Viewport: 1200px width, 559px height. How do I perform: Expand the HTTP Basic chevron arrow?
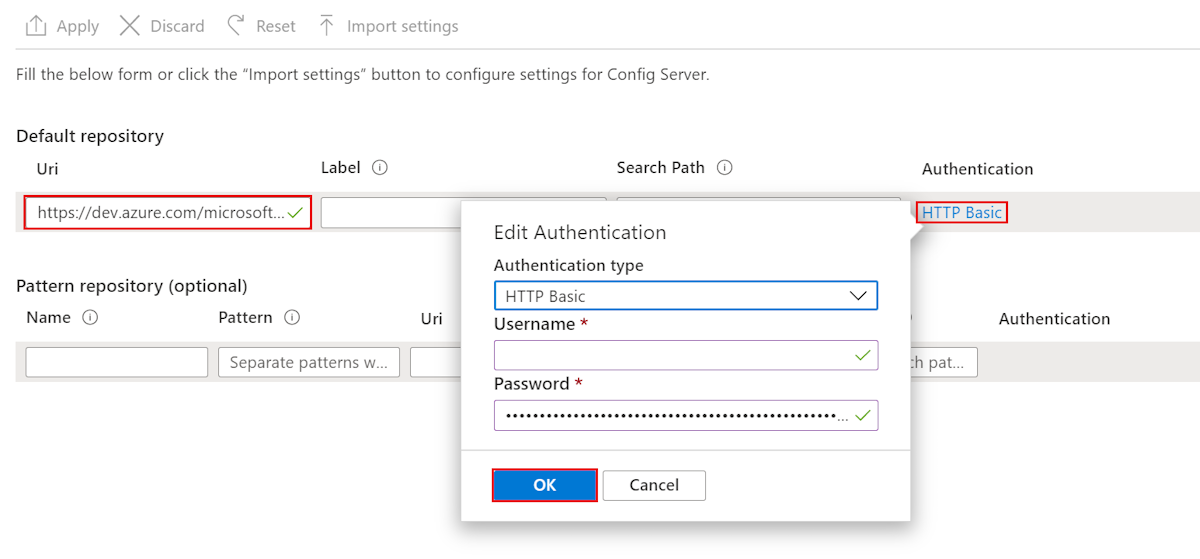point(858,296)
